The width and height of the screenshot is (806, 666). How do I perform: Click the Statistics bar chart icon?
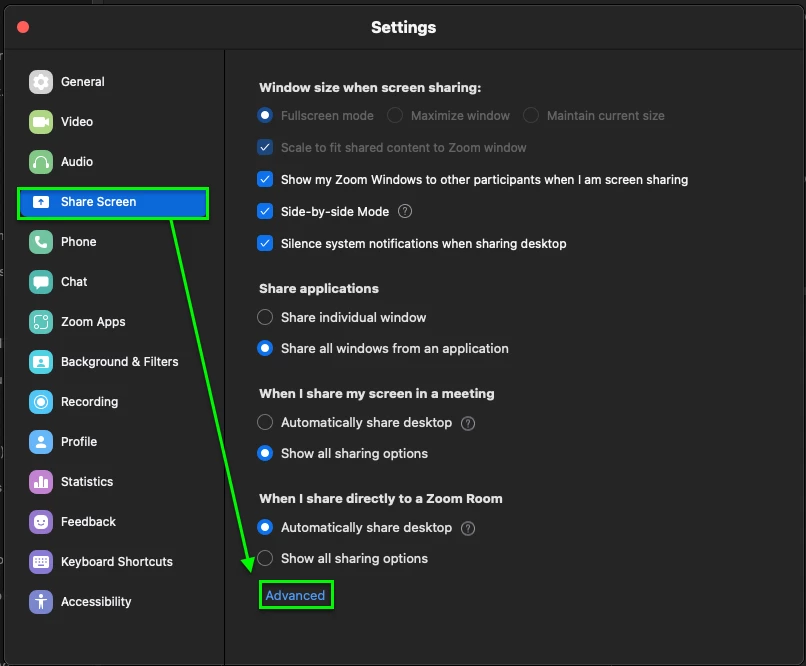pyautogui.click(x=41, y=482)
